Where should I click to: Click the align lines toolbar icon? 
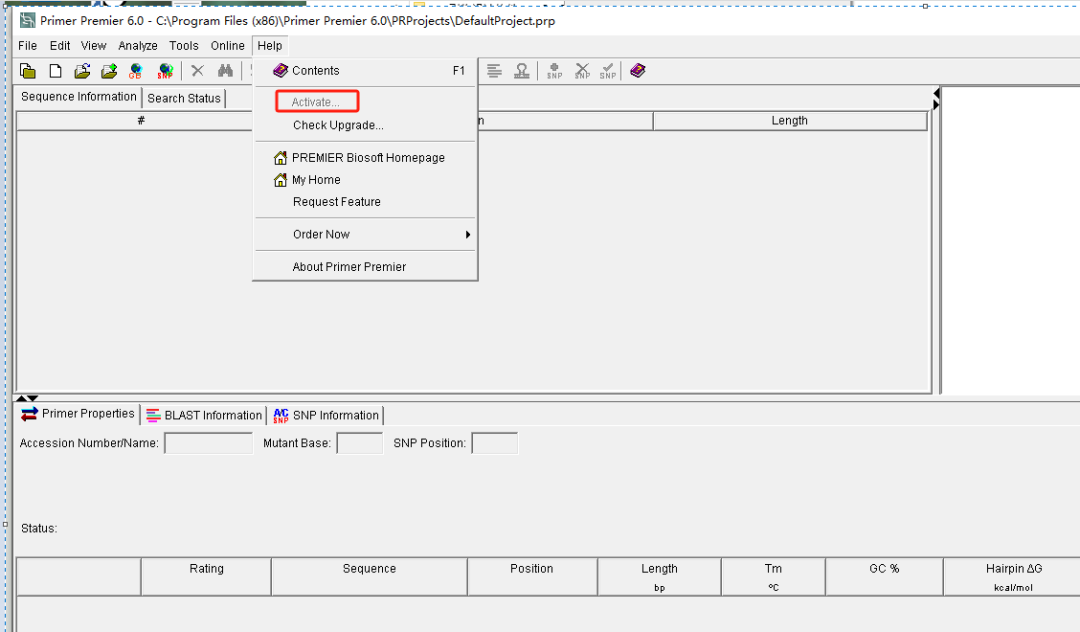point(494,70)
